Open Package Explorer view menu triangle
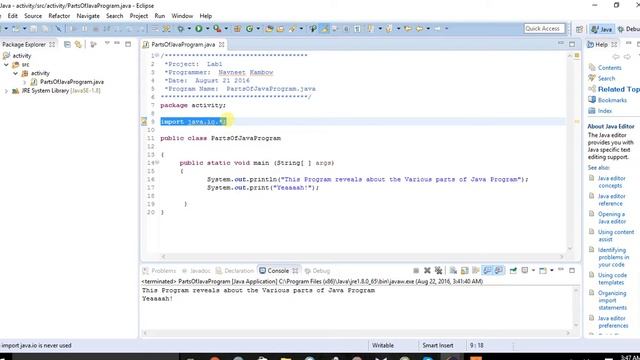640x360 pixels. 107,43
